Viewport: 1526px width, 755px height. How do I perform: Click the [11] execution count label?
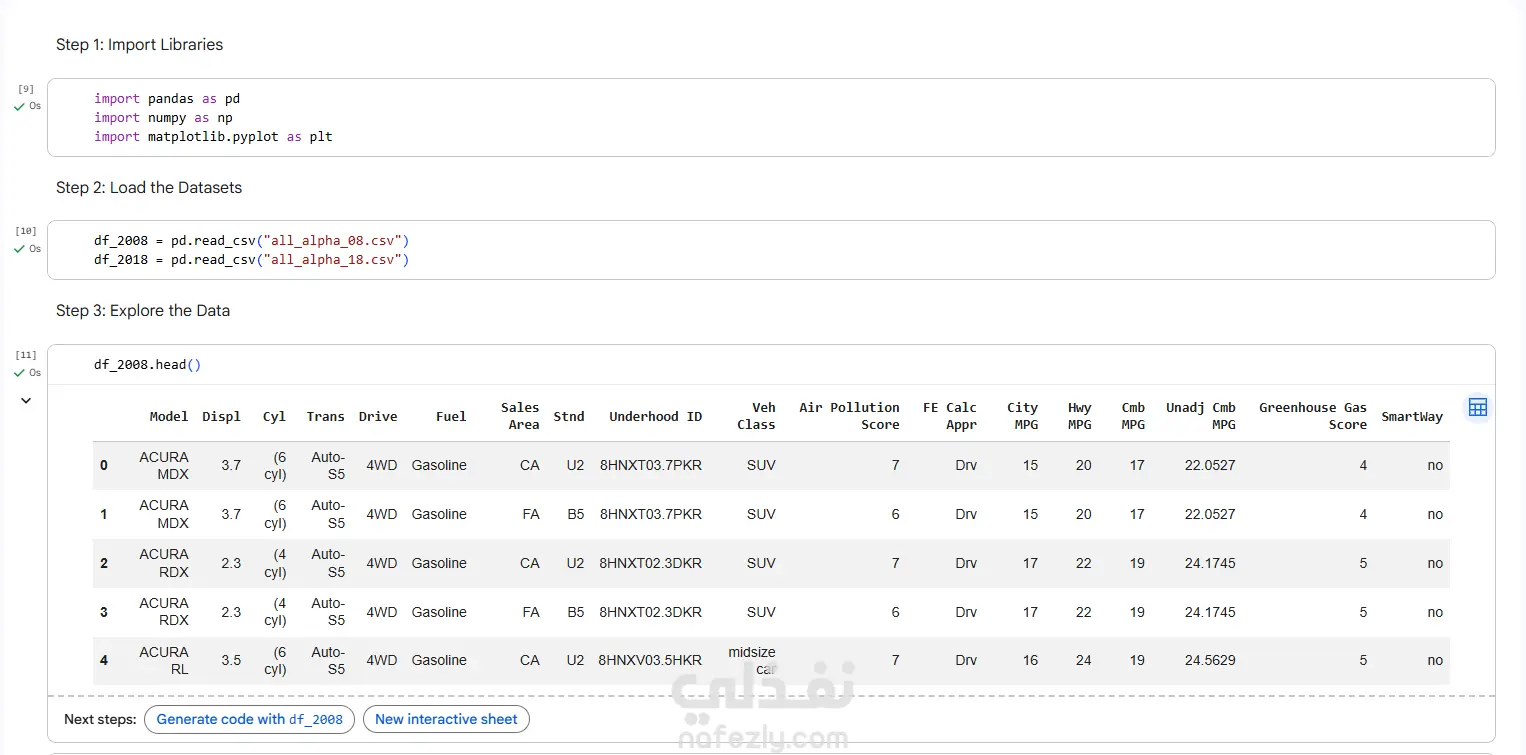pos(26,355)
